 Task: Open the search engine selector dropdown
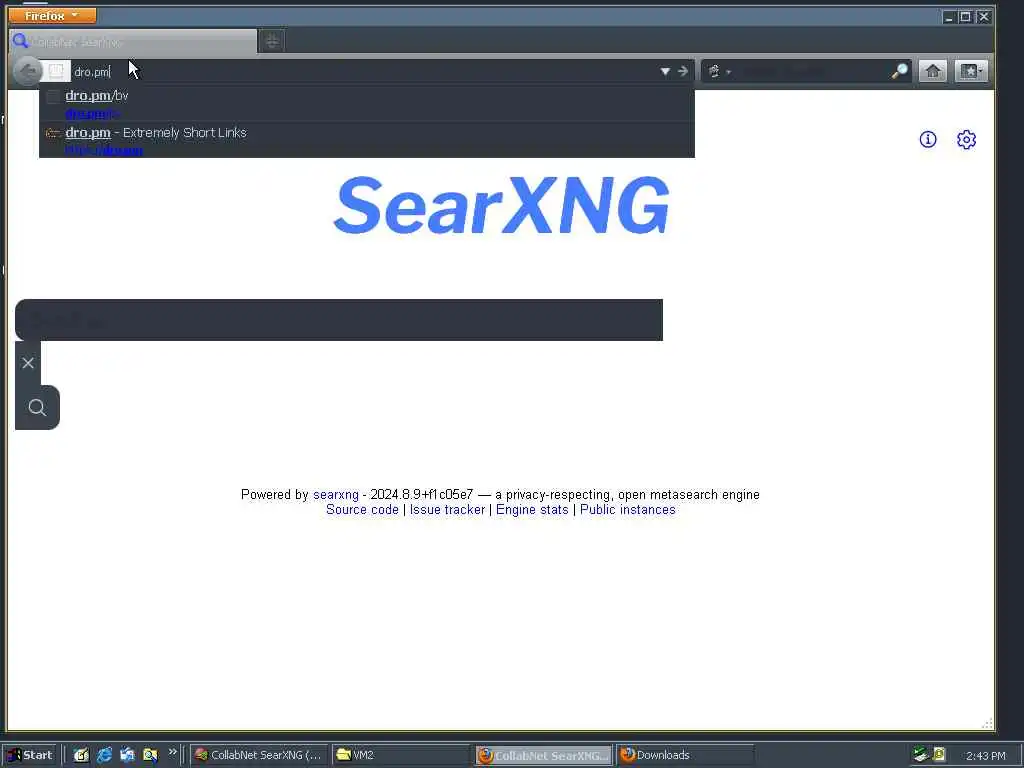tap(719, 71)
